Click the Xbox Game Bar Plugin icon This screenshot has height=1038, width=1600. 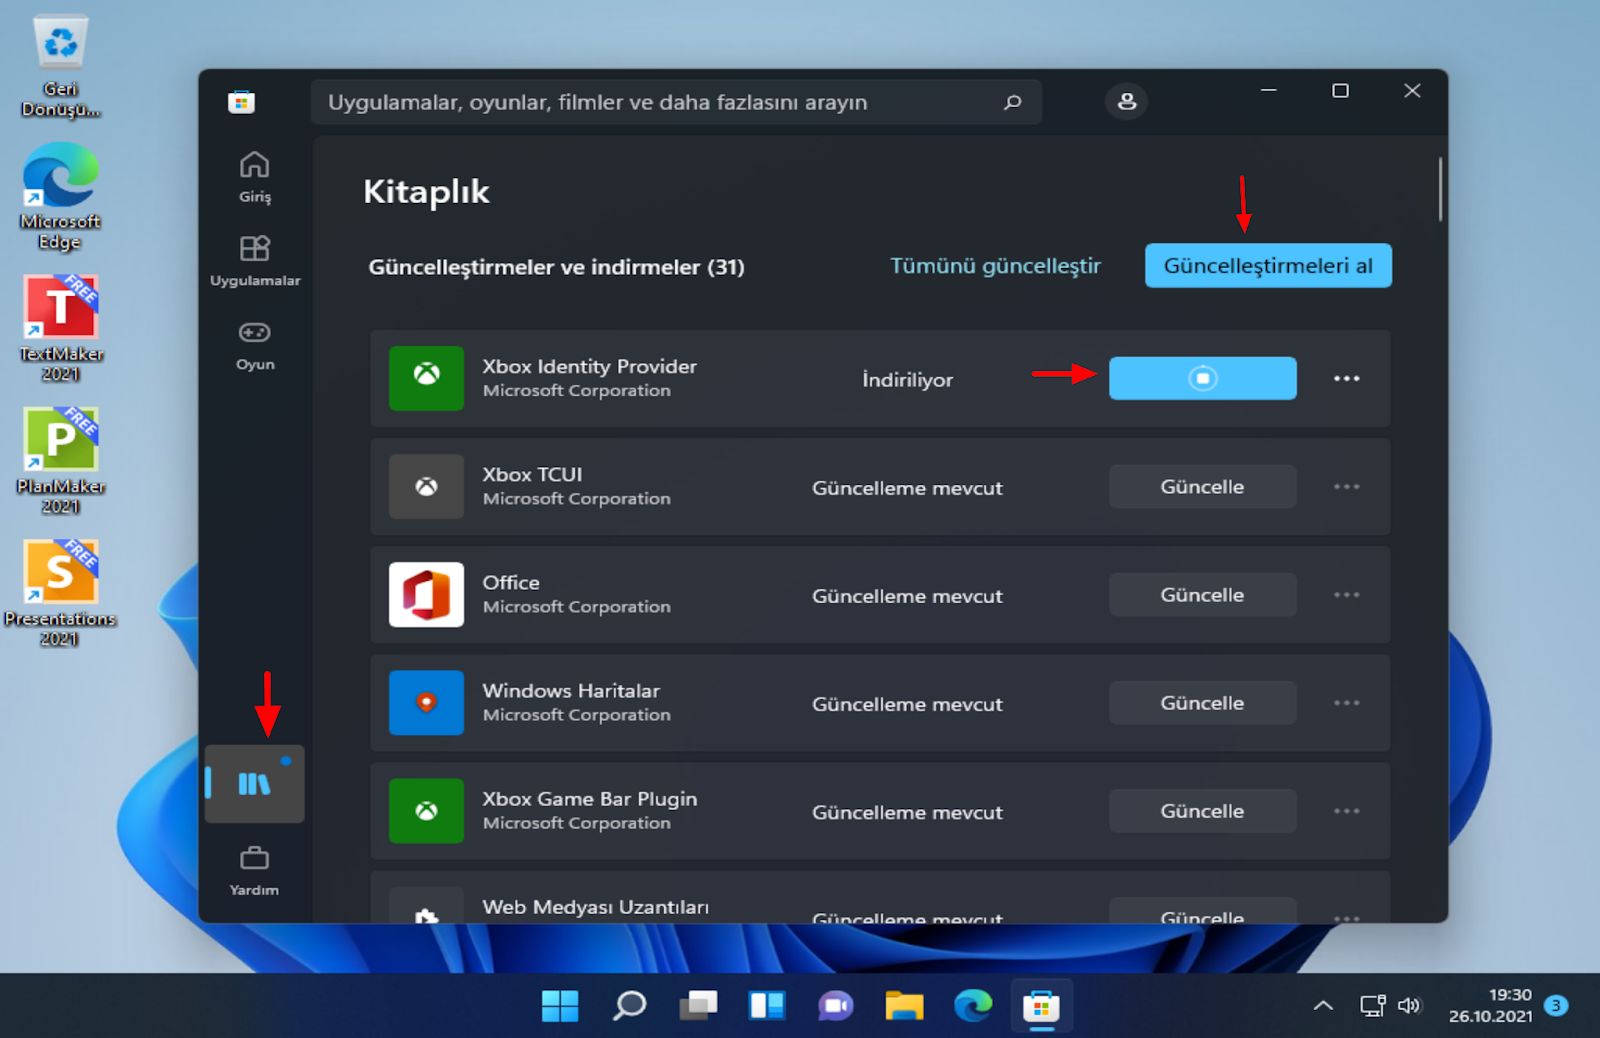coord(426,810)
